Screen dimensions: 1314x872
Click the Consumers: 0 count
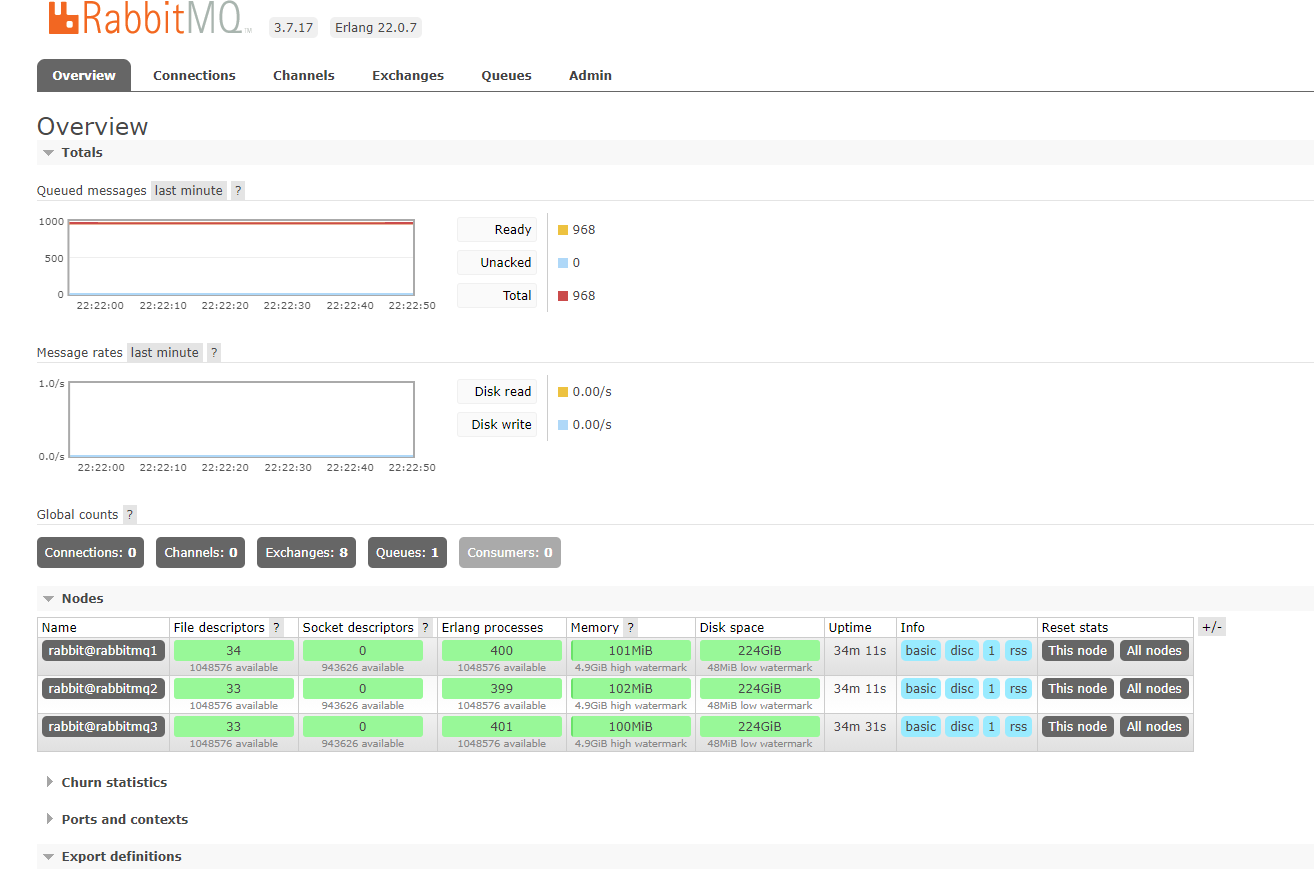[510, 552]
